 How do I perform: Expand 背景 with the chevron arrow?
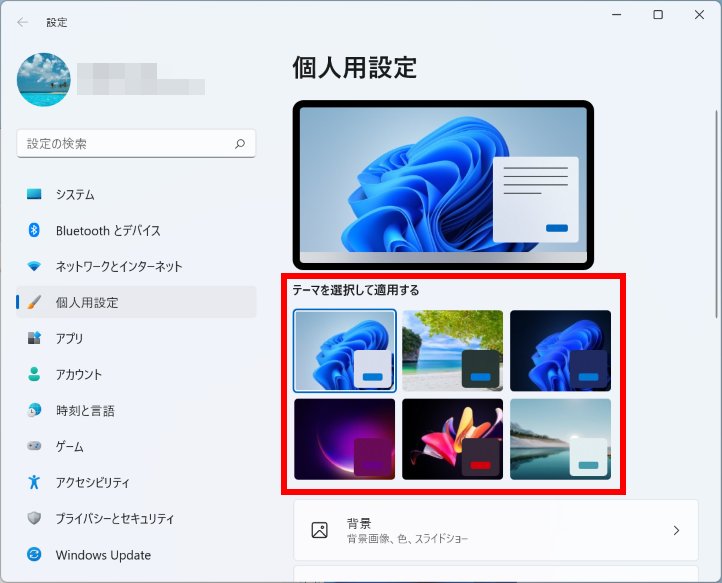tap(676, 530)
